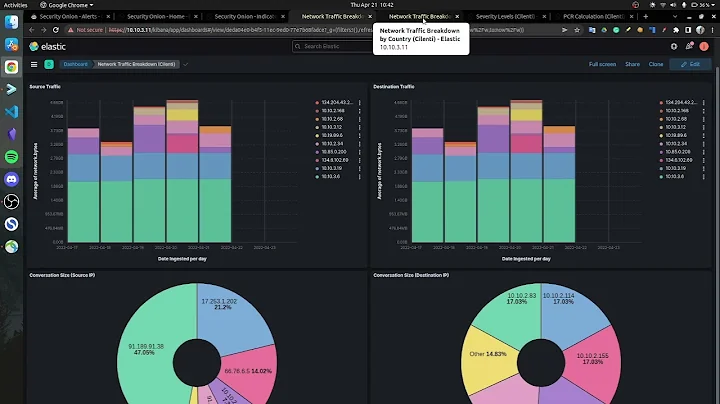Toggle 10.10.3.6 series in Destination Traffic legend

tap(675, 176)
